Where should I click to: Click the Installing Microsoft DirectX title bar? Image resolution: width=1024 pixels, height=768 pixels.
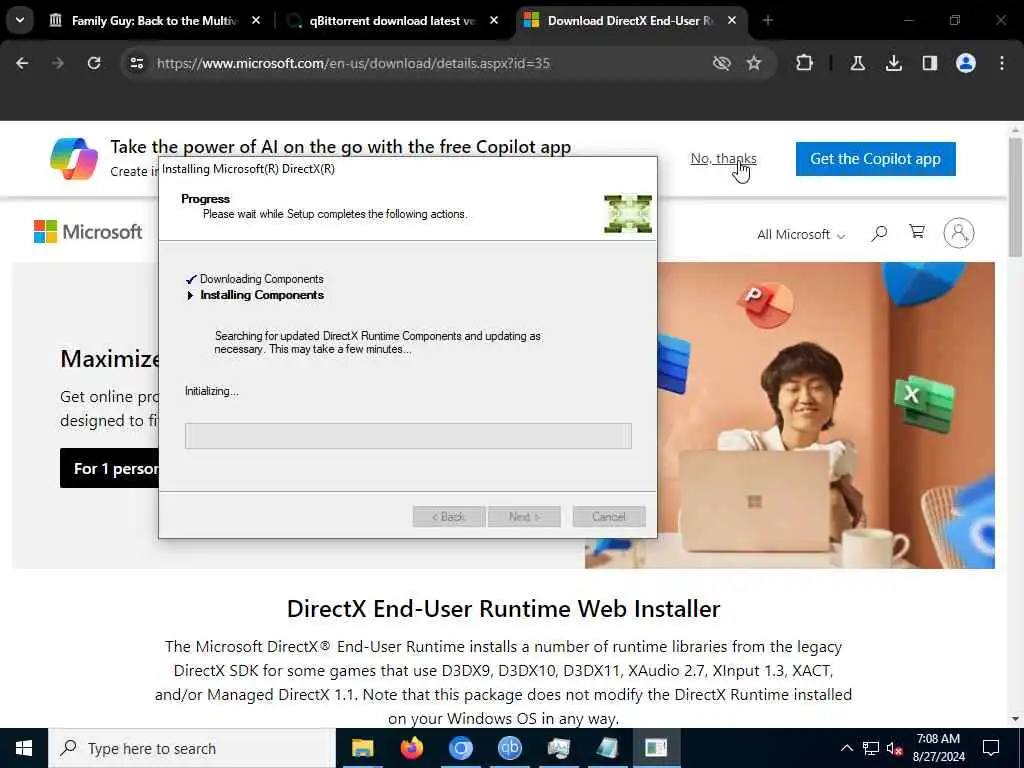pyautogui.click(x=408, y=168)
